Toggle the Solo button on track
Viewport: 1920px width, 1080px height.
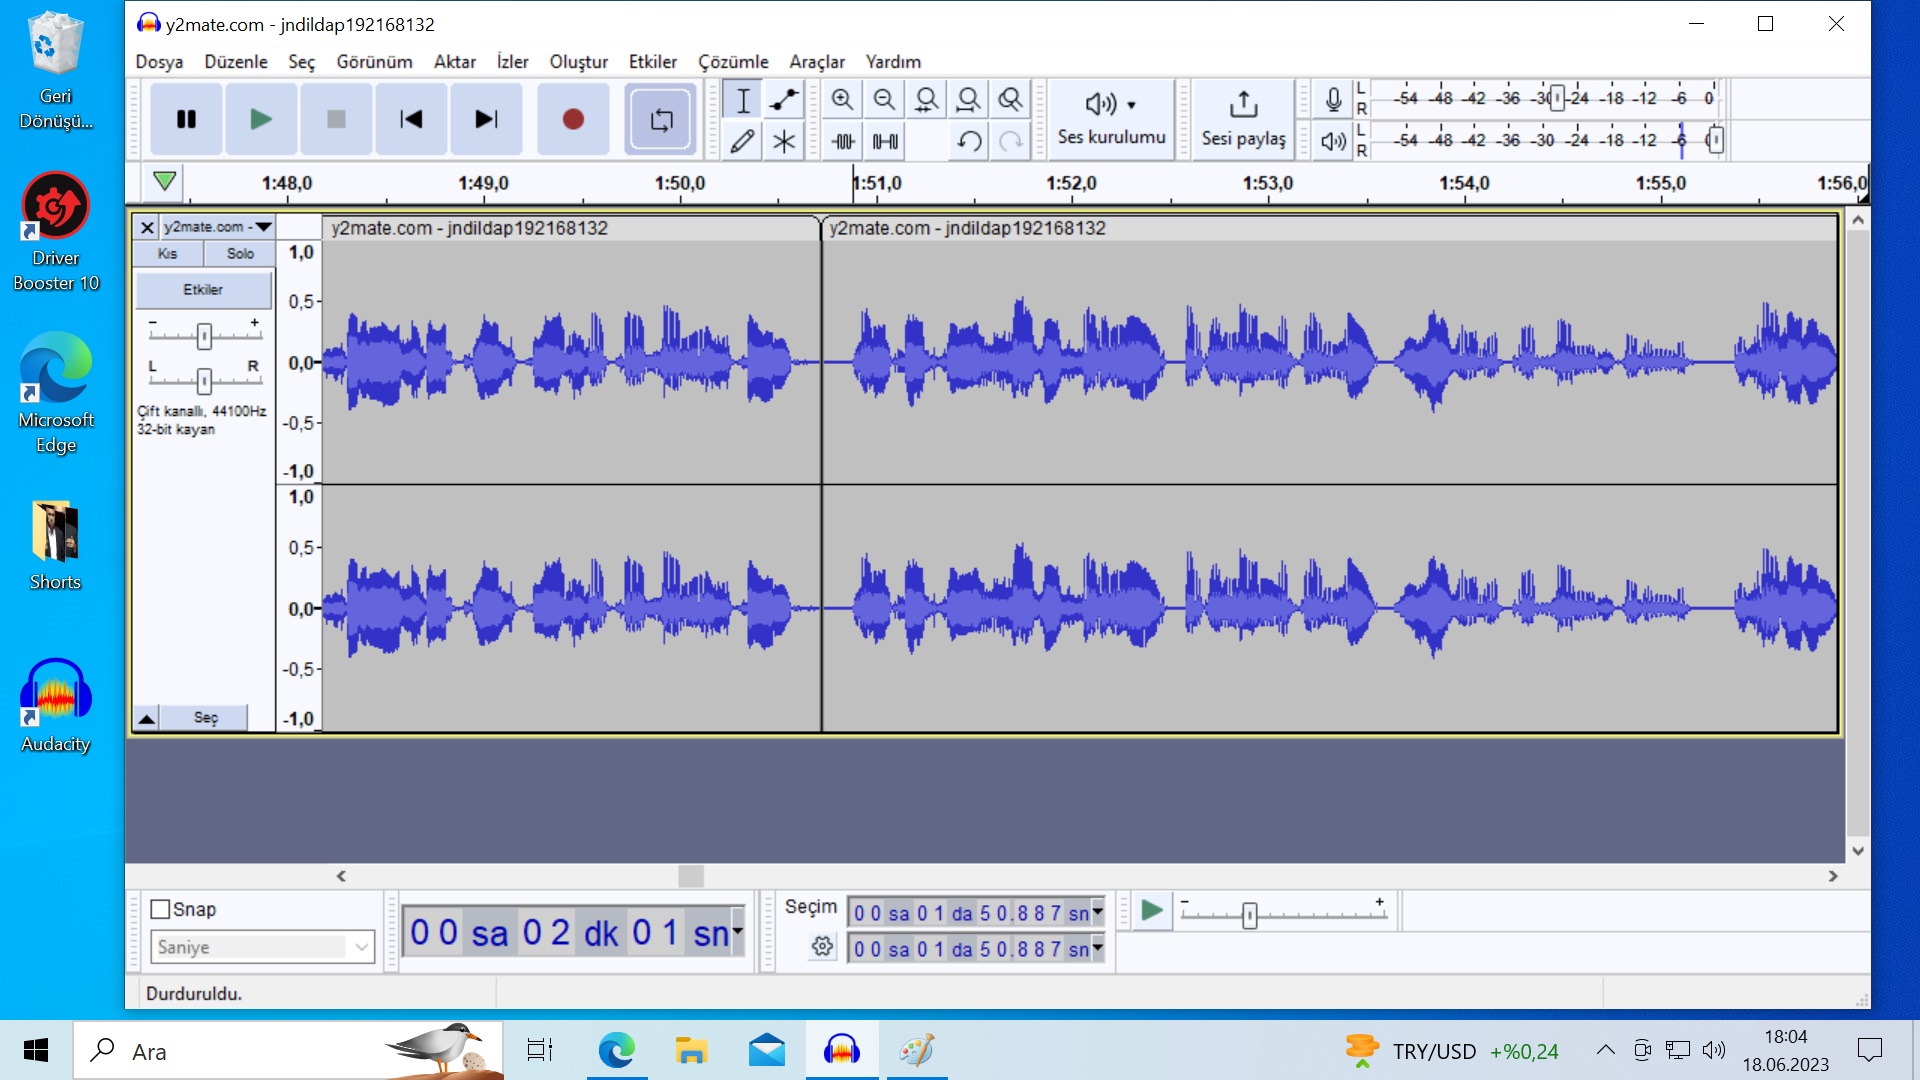coord(240,254)
